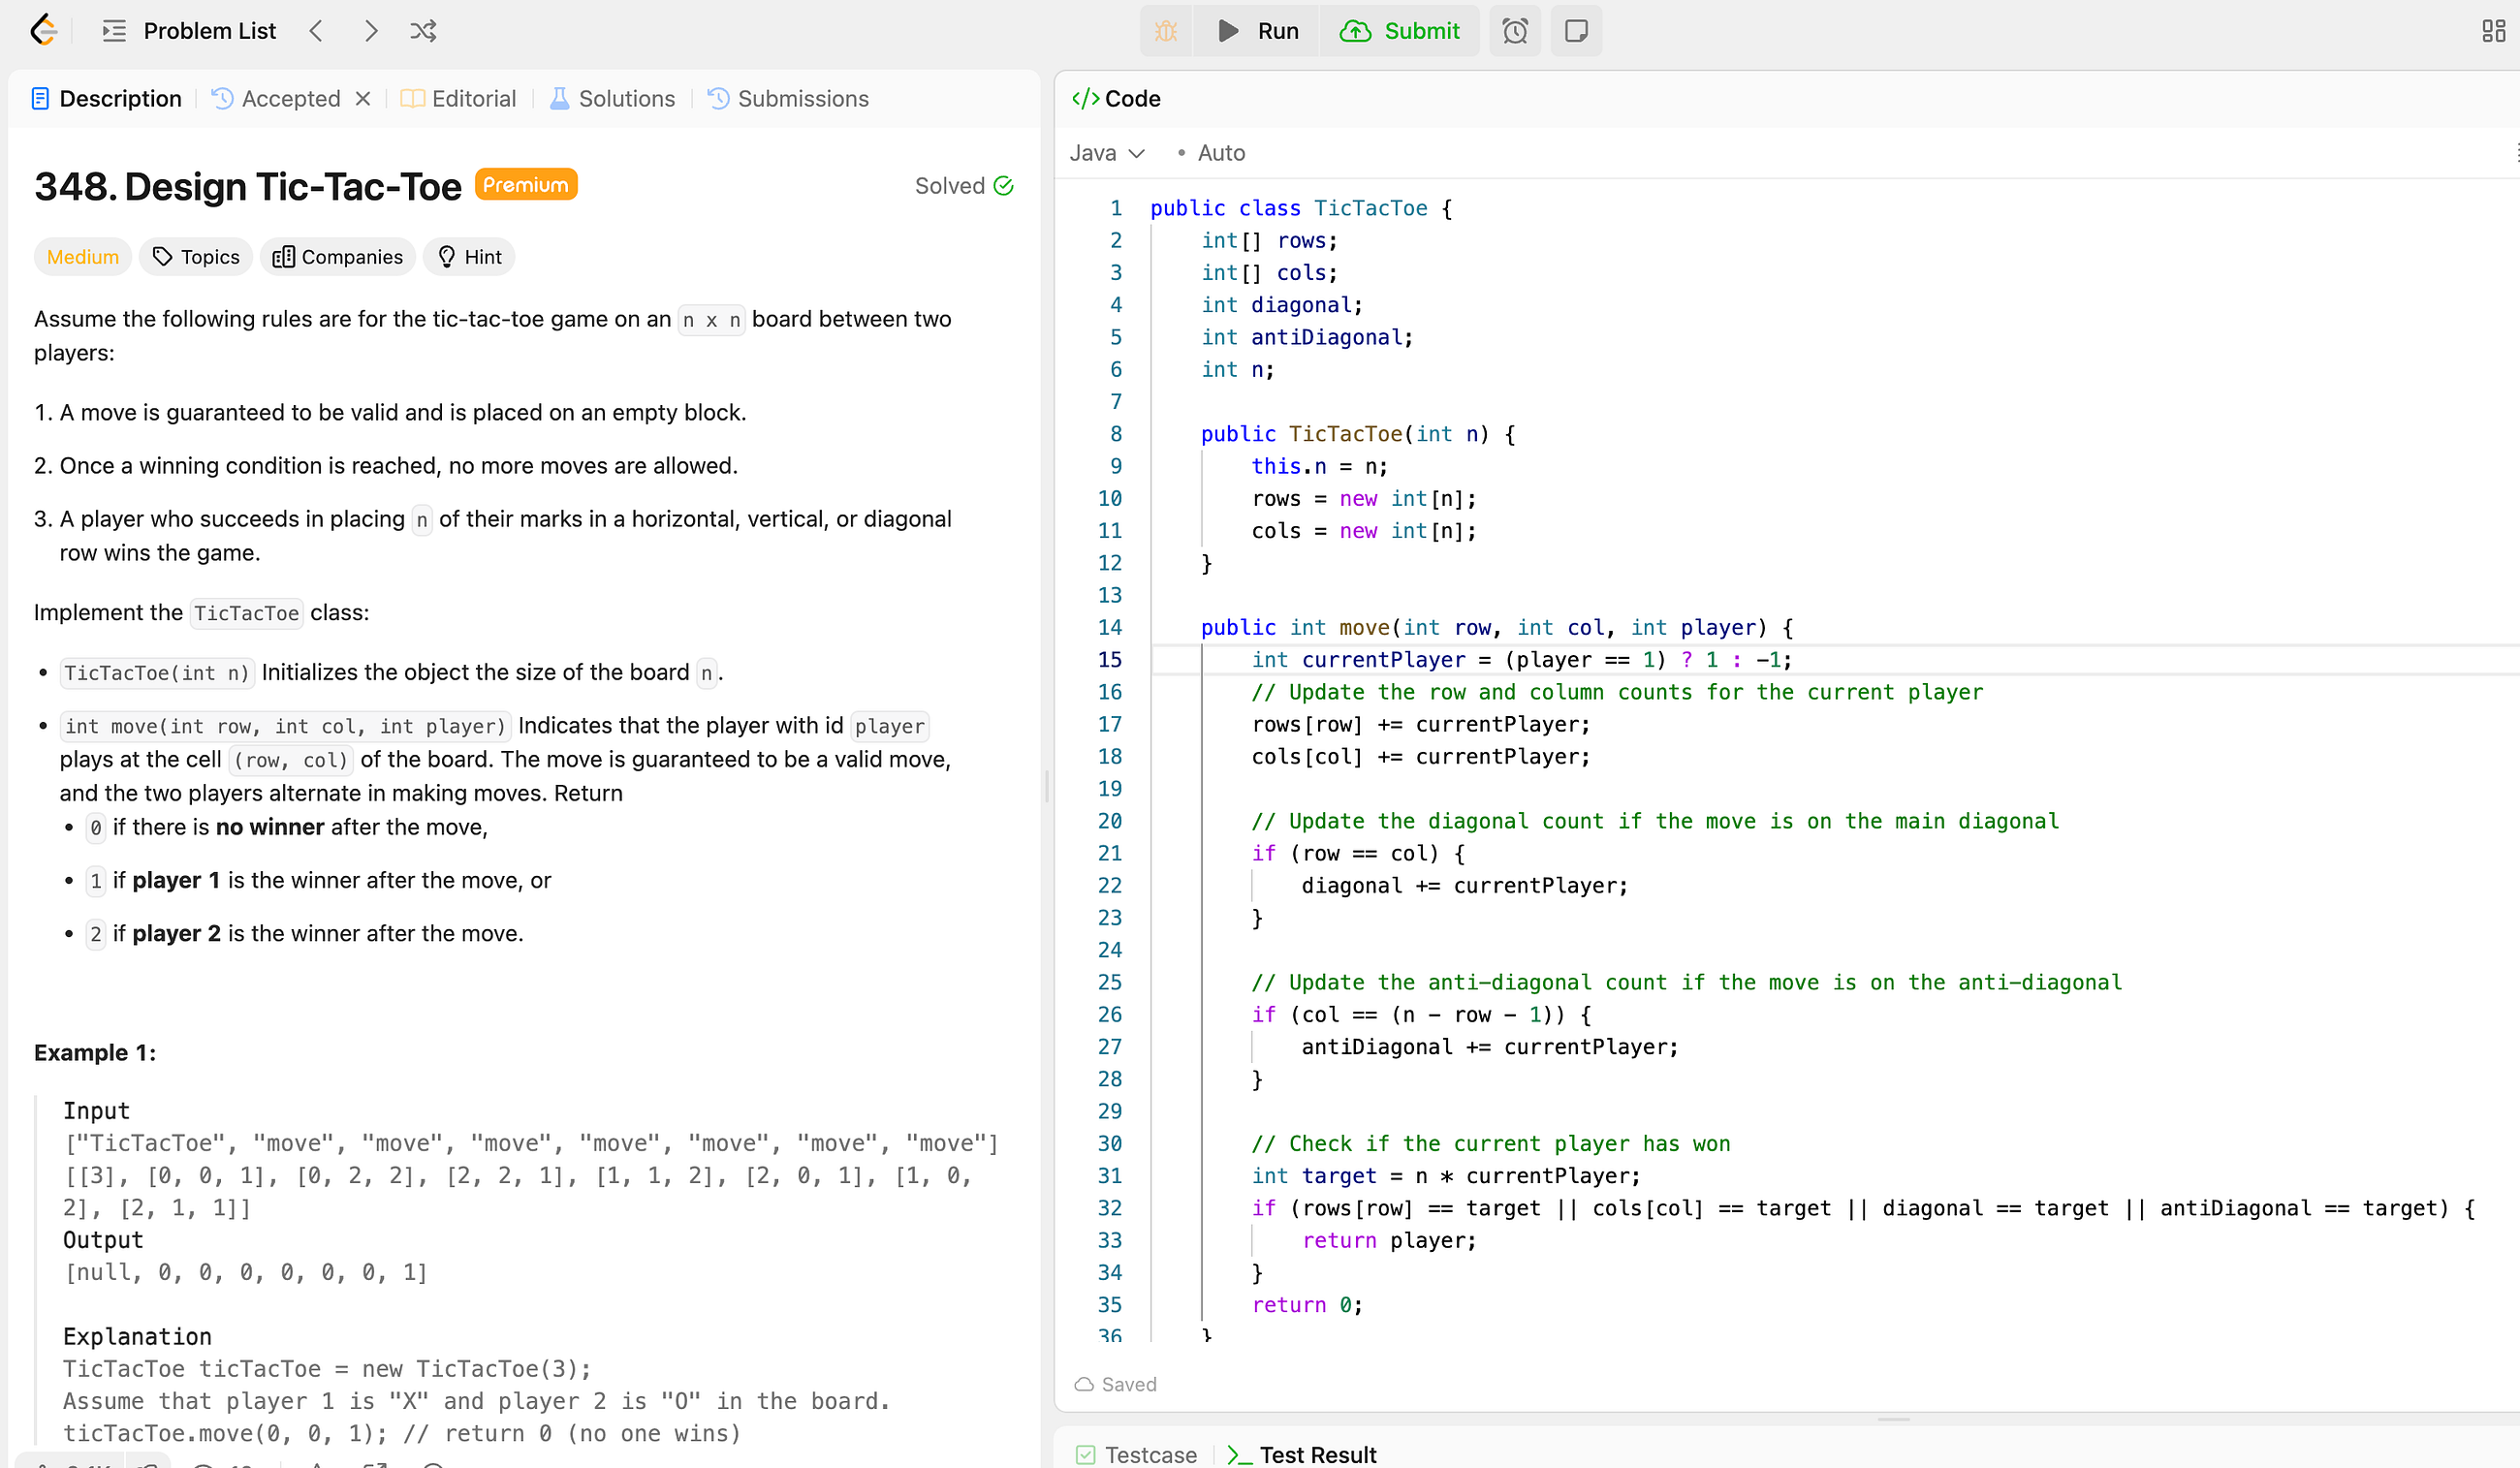Open the Java language dropdown
Viewport: 2520px width, 1468px height.
click(1106, 153)
